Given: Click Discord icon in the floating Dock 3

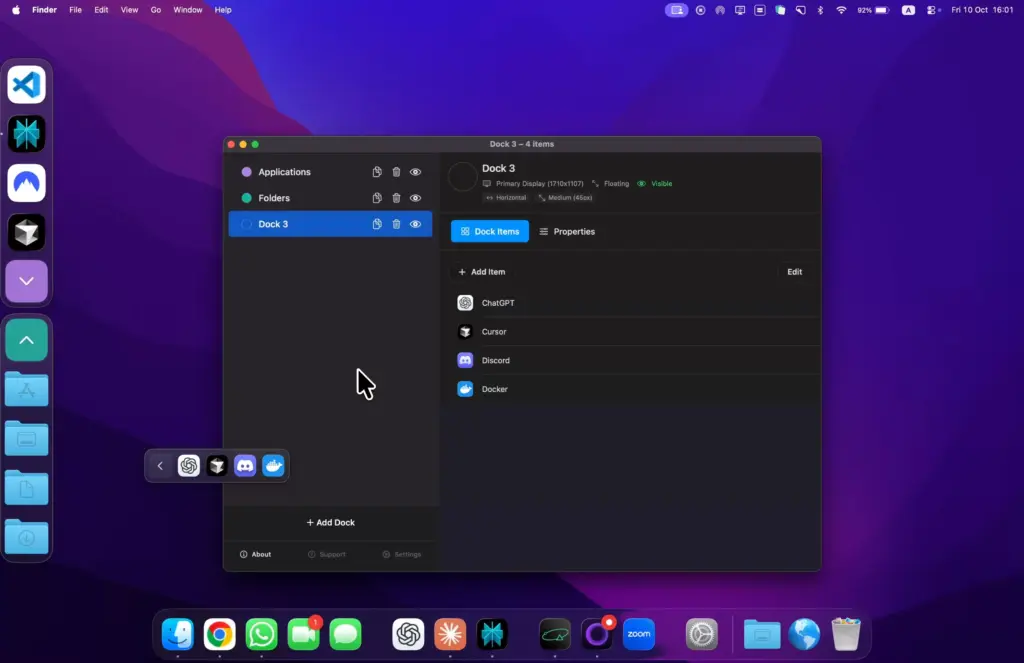Looking at the screenshot, I should [245, 466].
